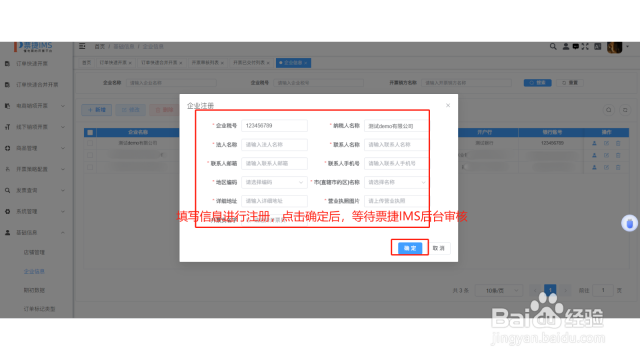Open 订单标记类型 submenu item

(x=39, y=309)
